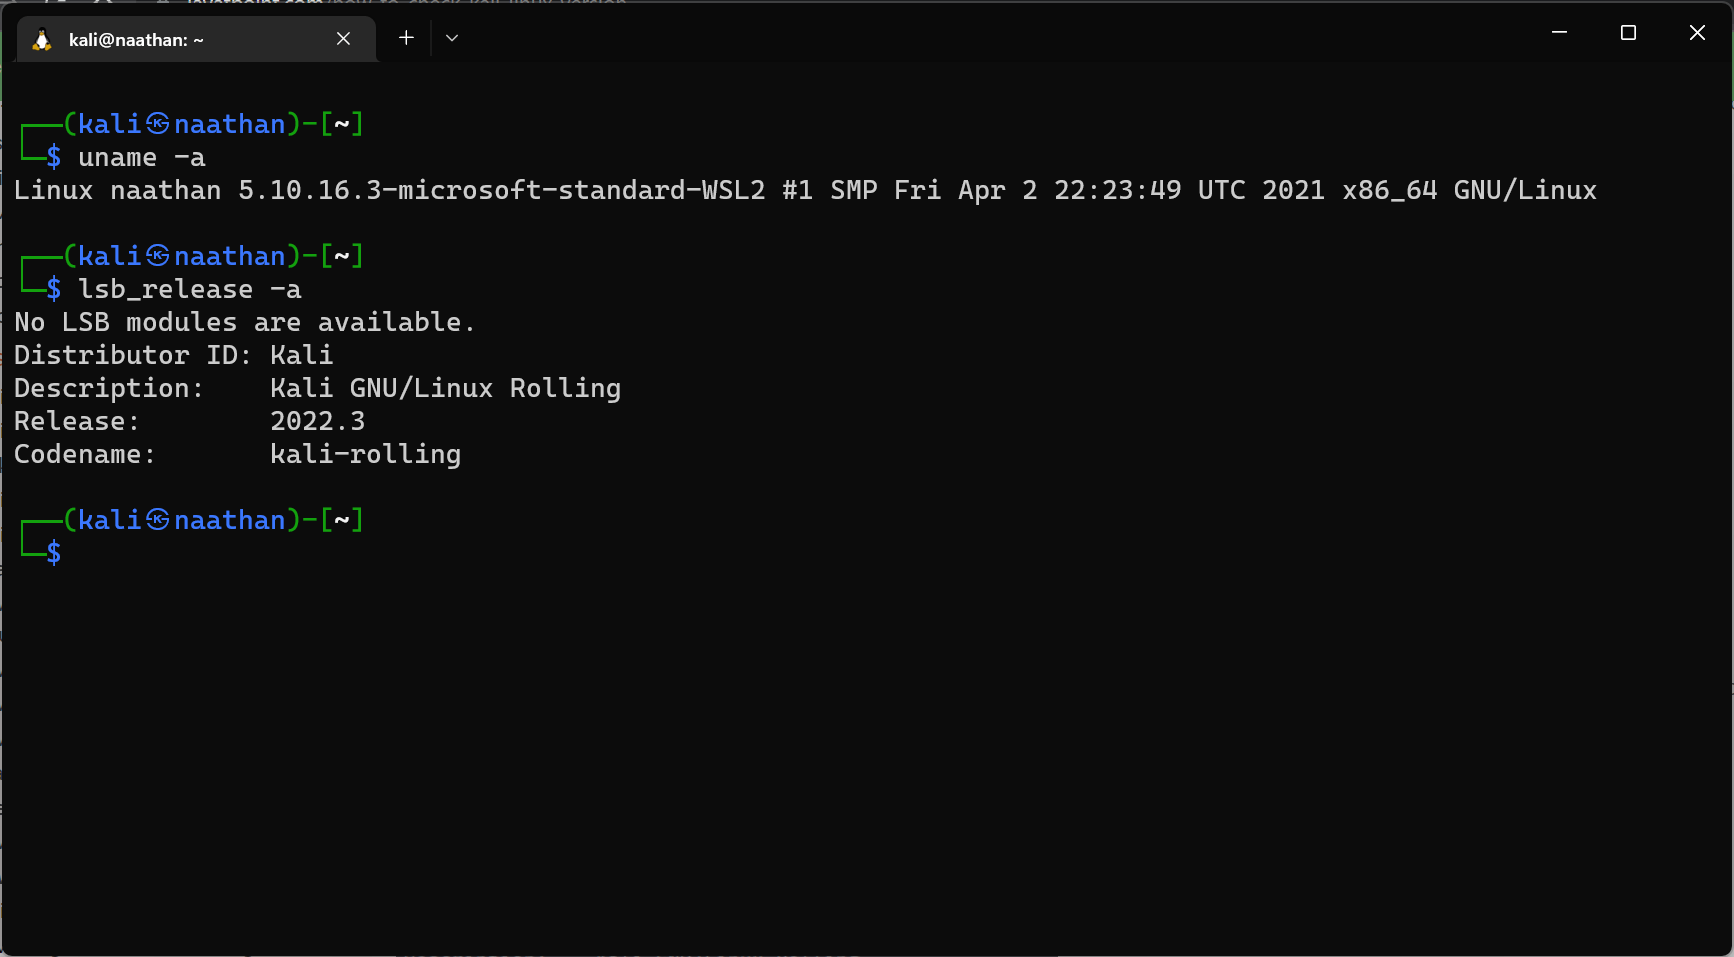
Task: Click the dollar sign at the active prompt
Action: coord(53,551)
